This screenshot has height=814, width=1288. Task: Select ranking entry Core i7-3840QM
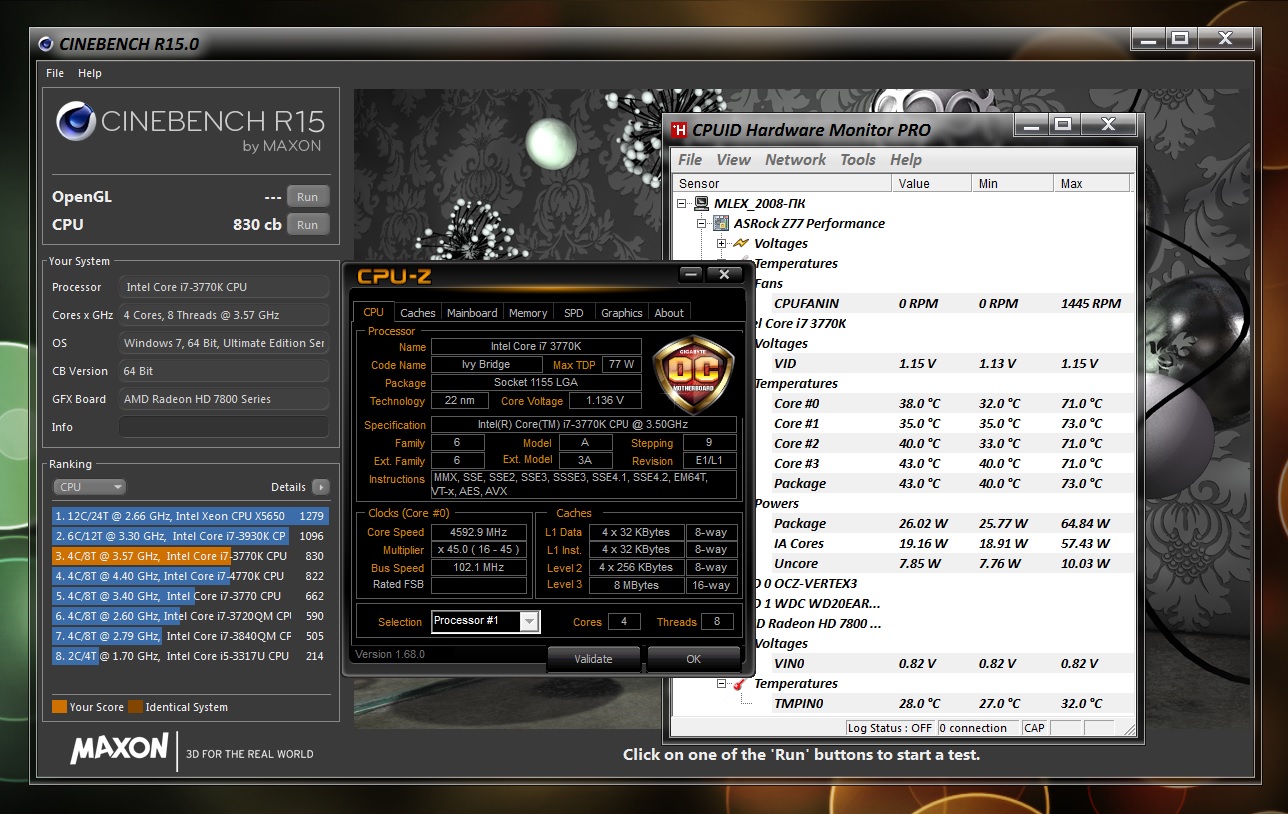pyautogui.click(x=190, y=636)
